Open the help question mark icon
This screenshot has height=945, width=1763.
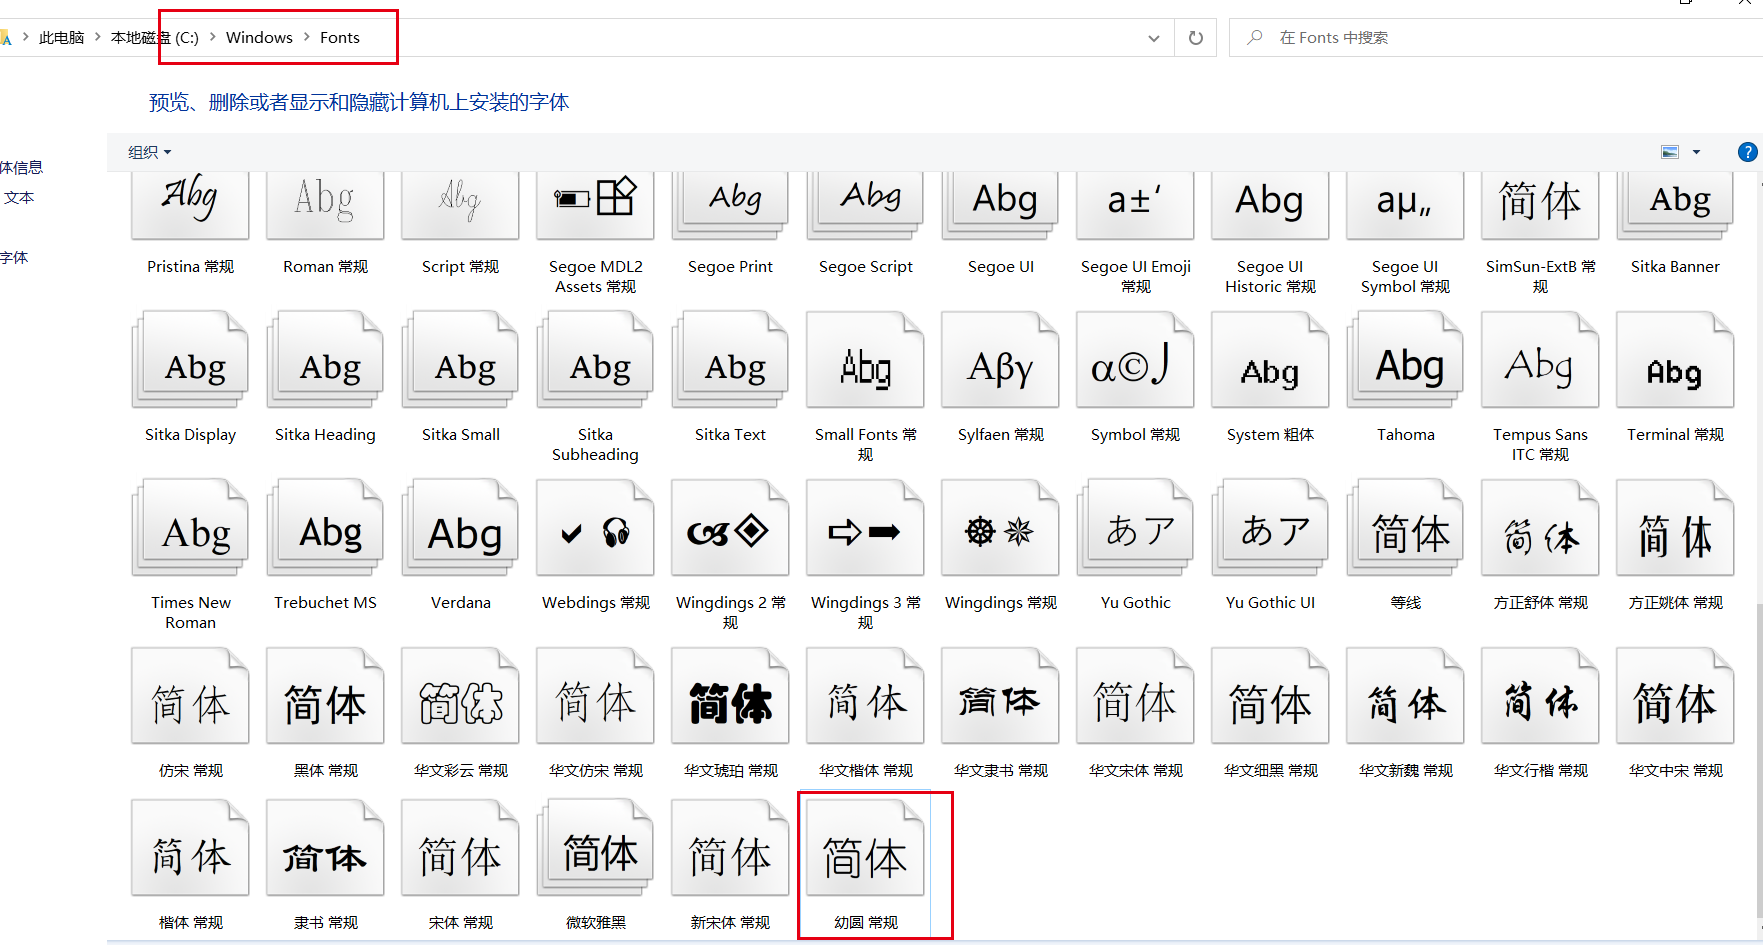pyautogui.click(x=1747, y=152)
